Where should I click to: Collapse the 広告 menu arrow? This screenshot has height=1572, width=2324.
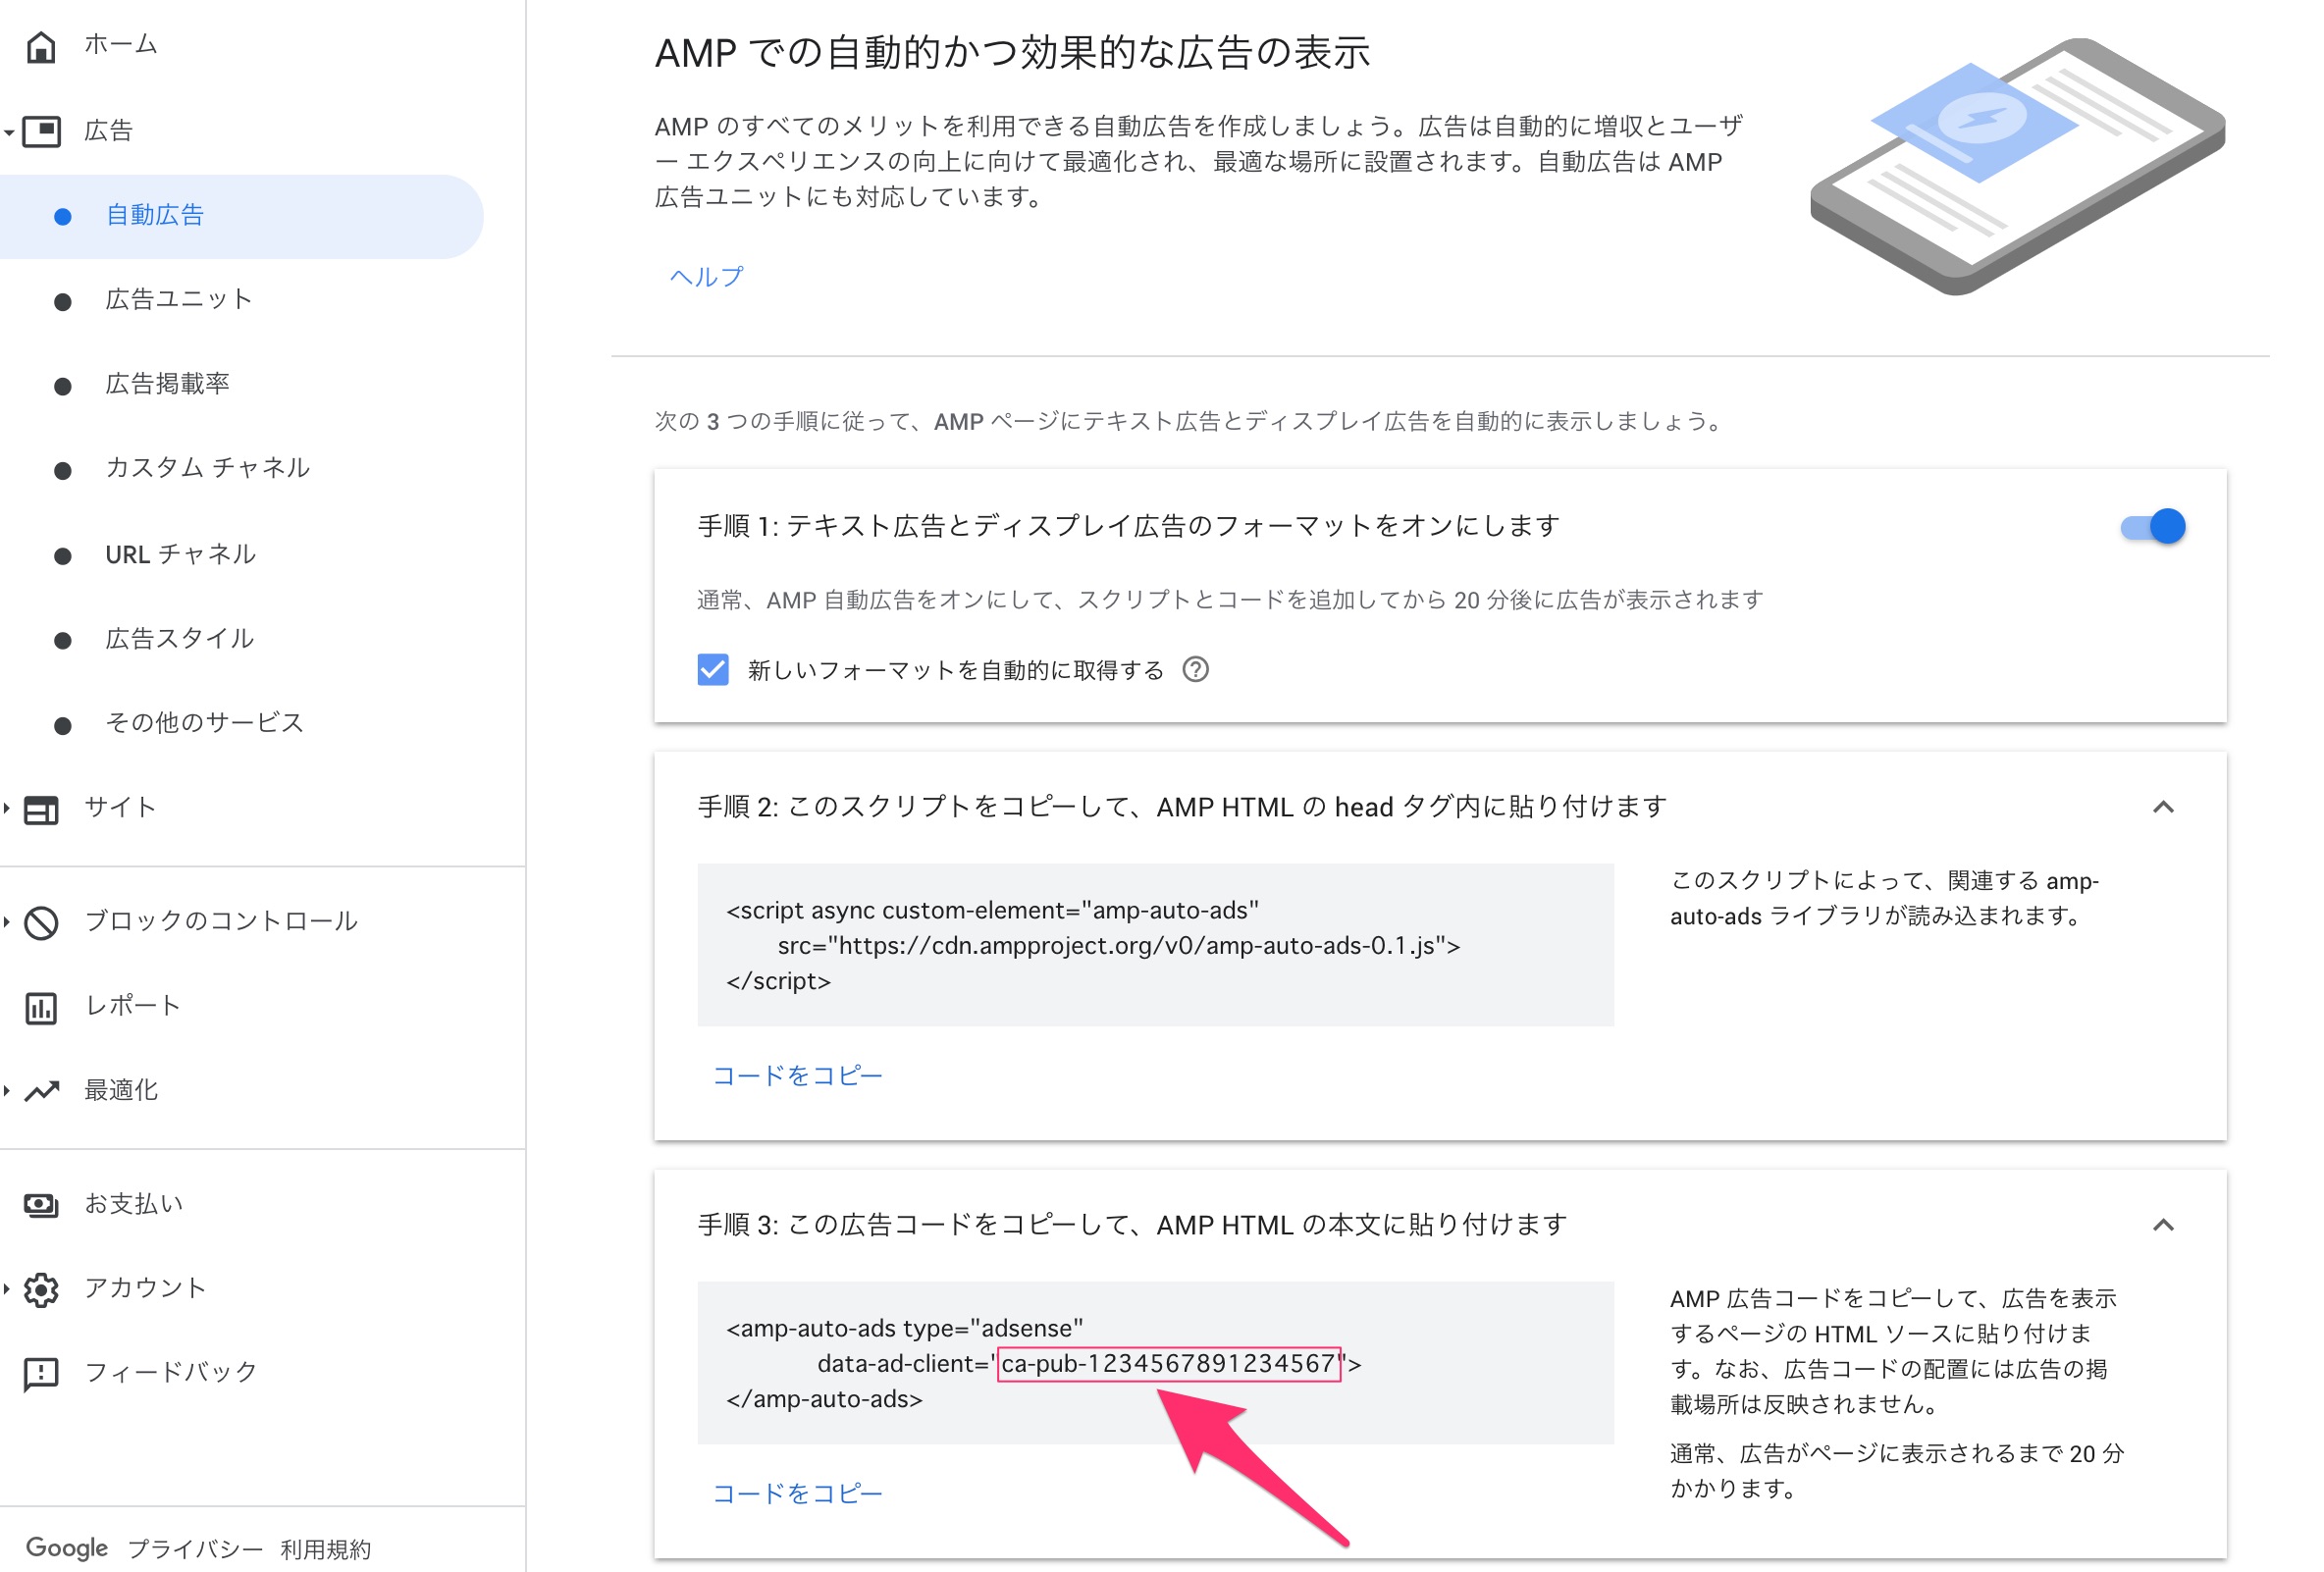click(x=8, y=132)
